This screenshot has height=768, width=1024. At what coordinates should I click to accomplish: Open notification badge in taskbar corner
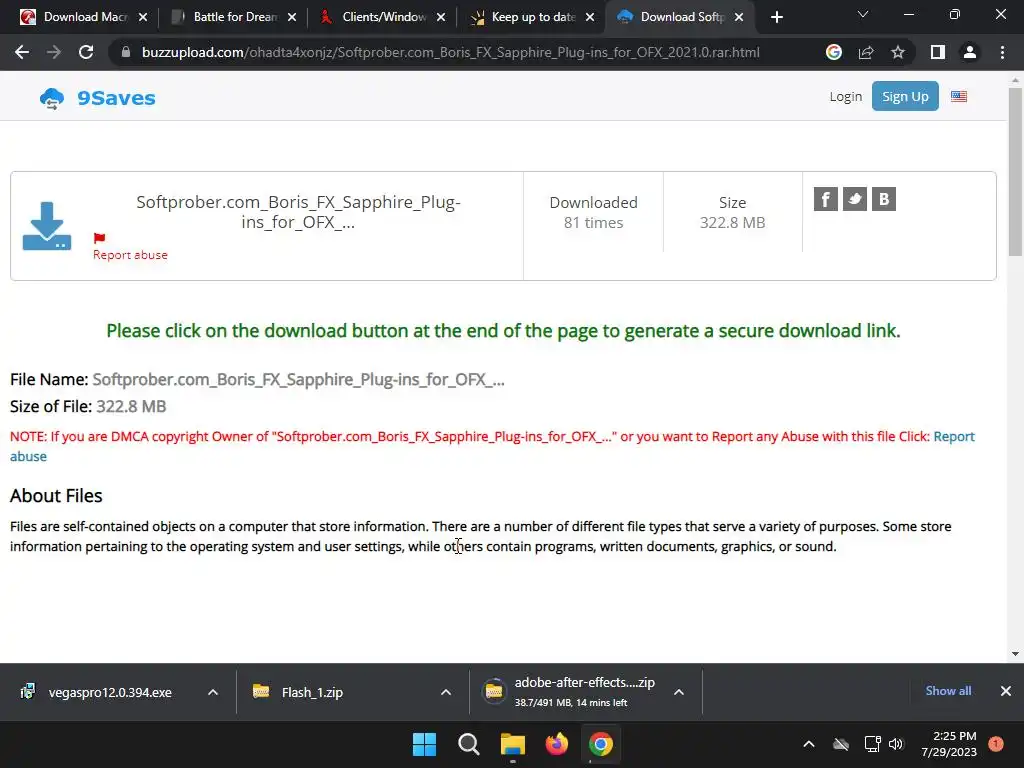tap(995, 744)
